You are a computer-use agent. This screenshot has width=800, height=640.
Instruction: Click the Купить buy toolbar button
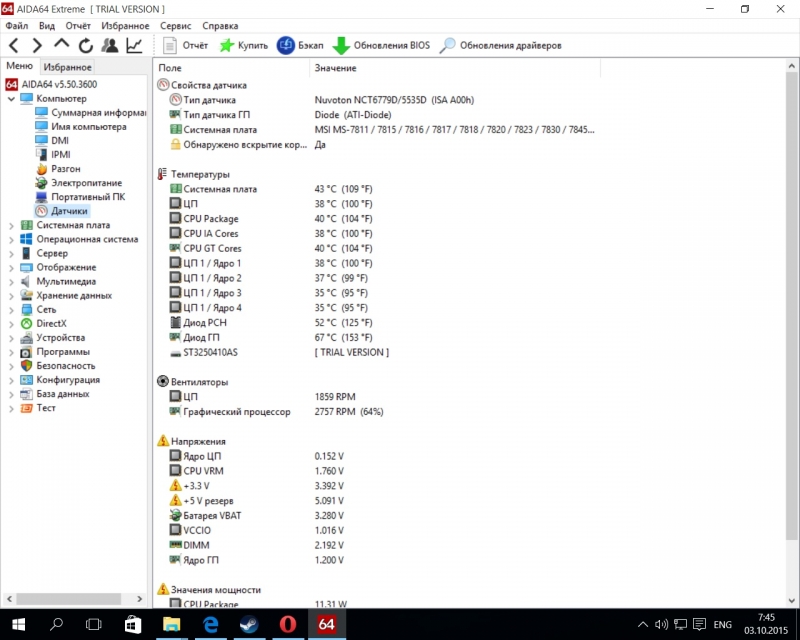pos(243,45)
